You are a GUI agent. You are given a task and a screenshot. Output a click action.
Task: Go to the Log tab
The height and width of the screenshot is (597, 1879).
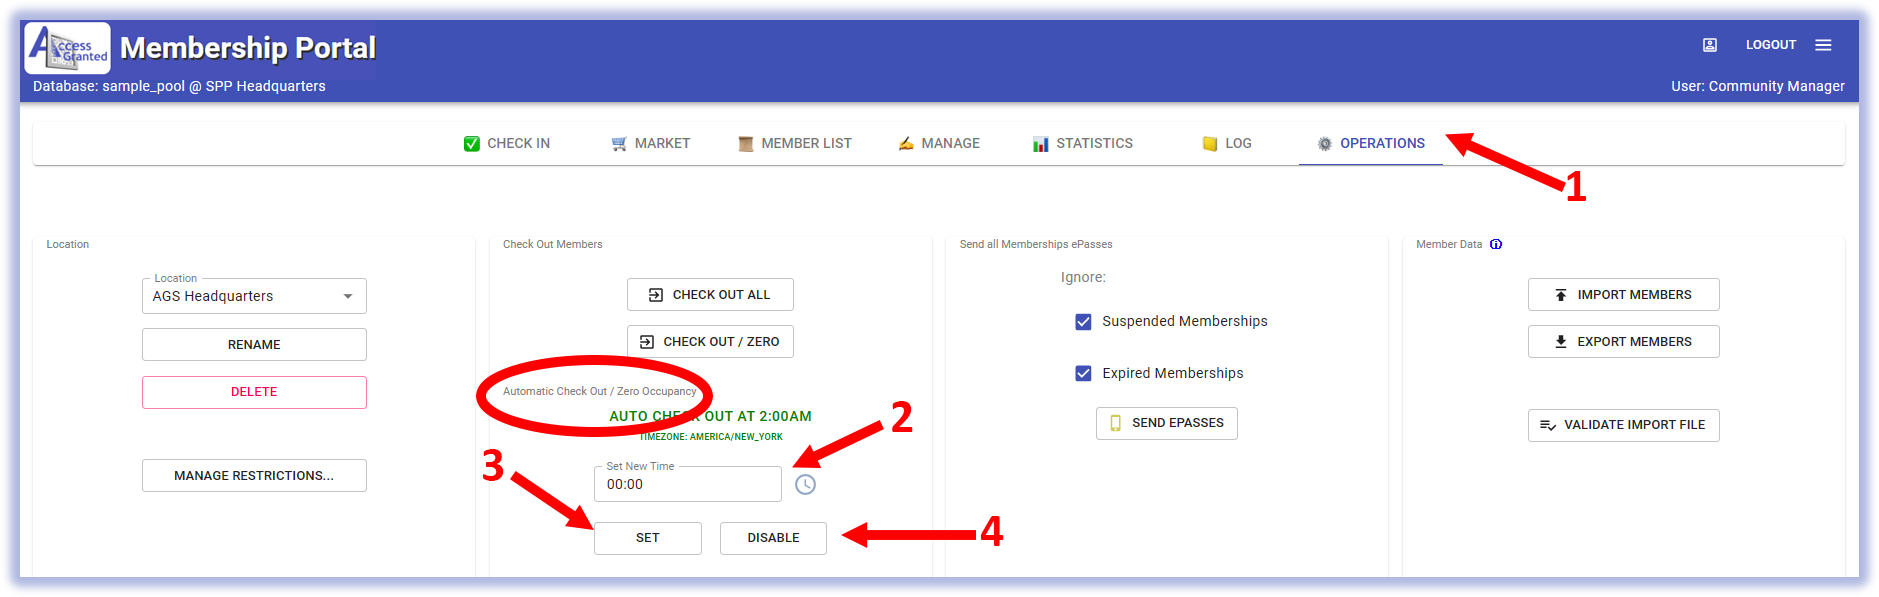[1227, 144]
